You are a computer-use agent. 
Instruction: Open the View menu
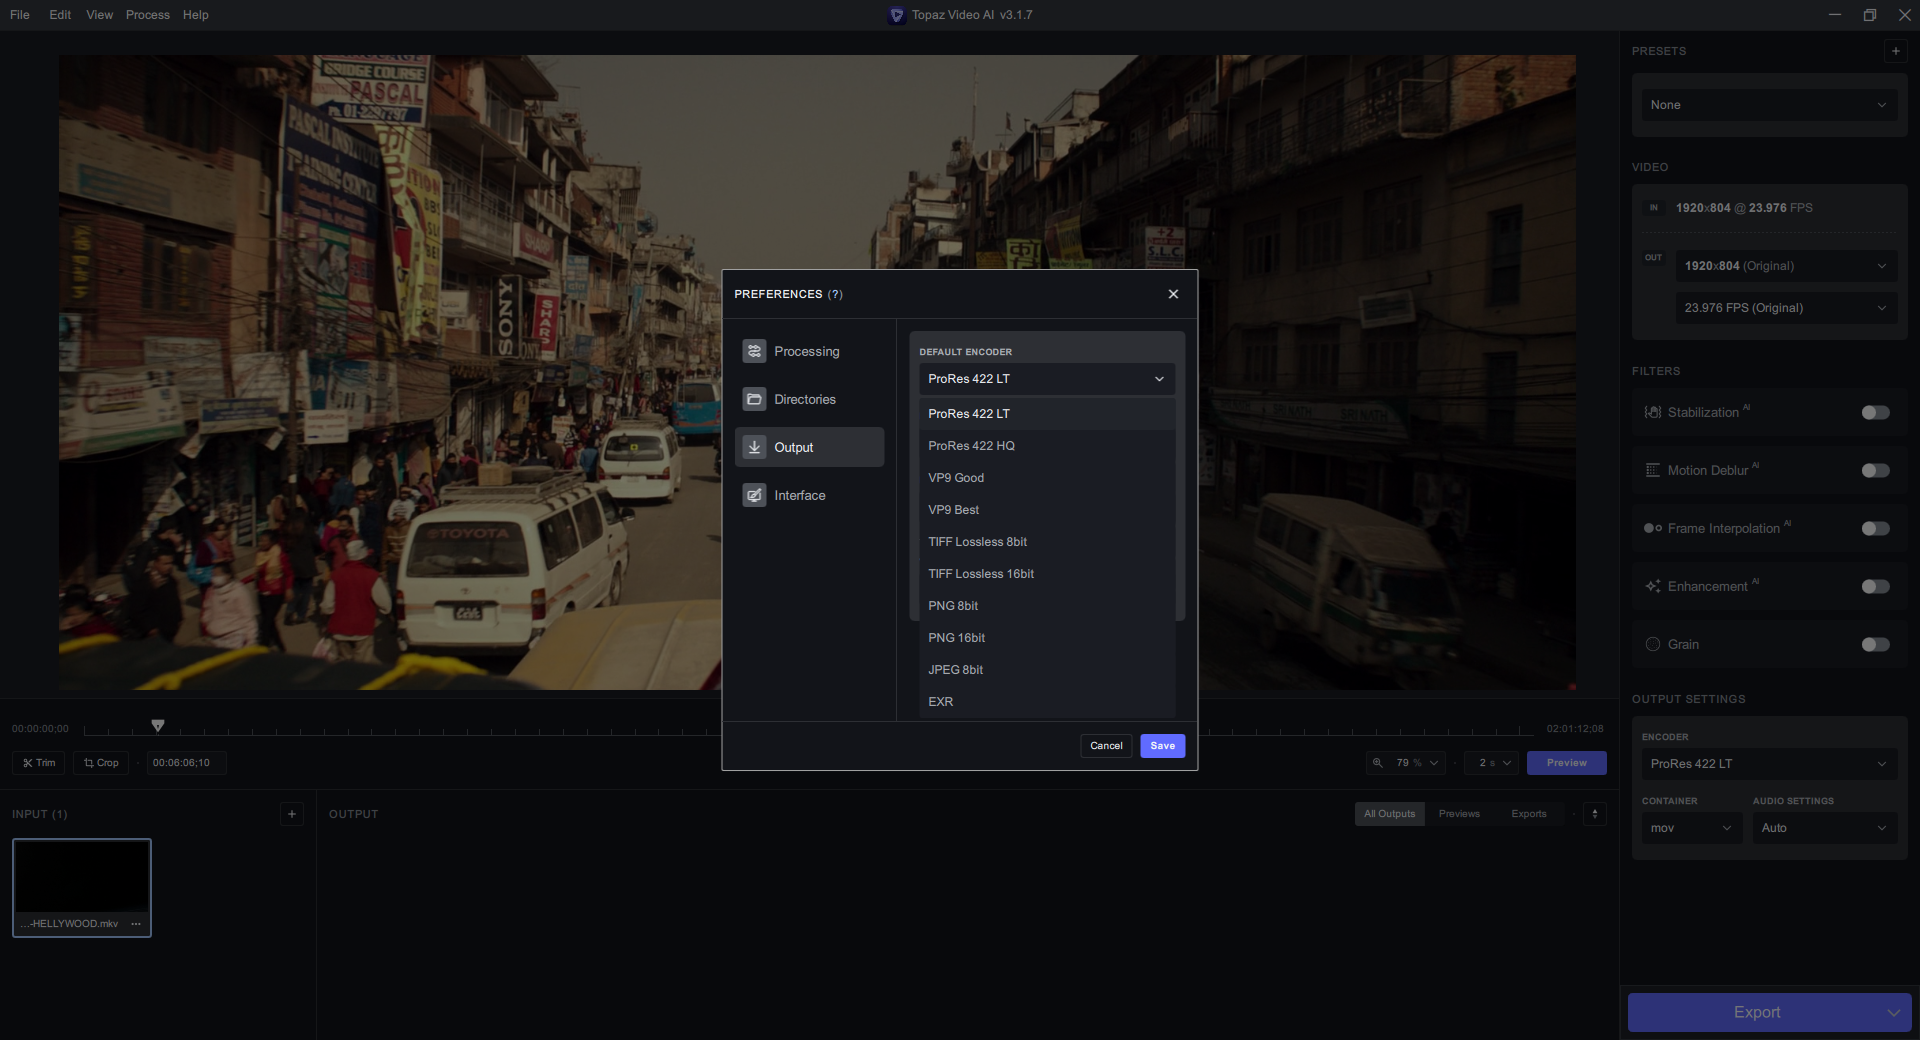(x=99, y=15)
